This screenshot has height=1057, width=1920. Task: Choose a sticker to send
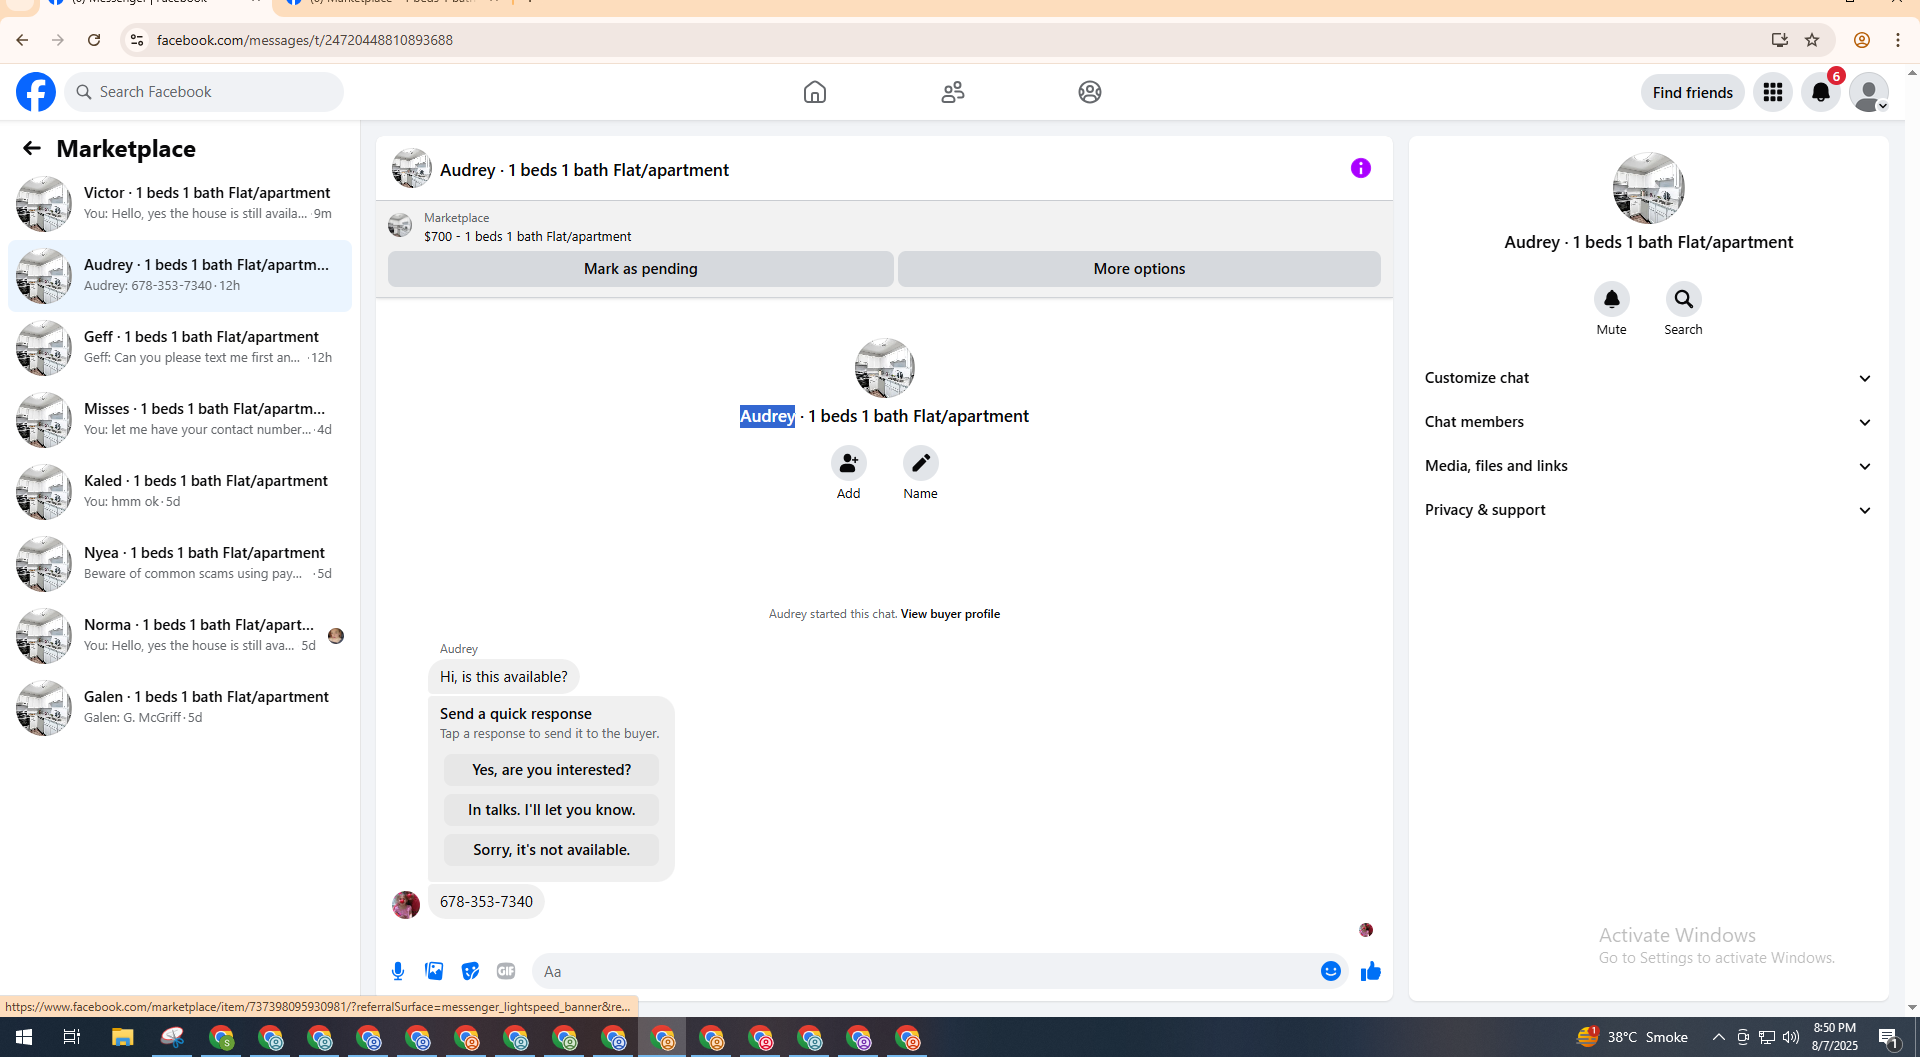(470, 971)
